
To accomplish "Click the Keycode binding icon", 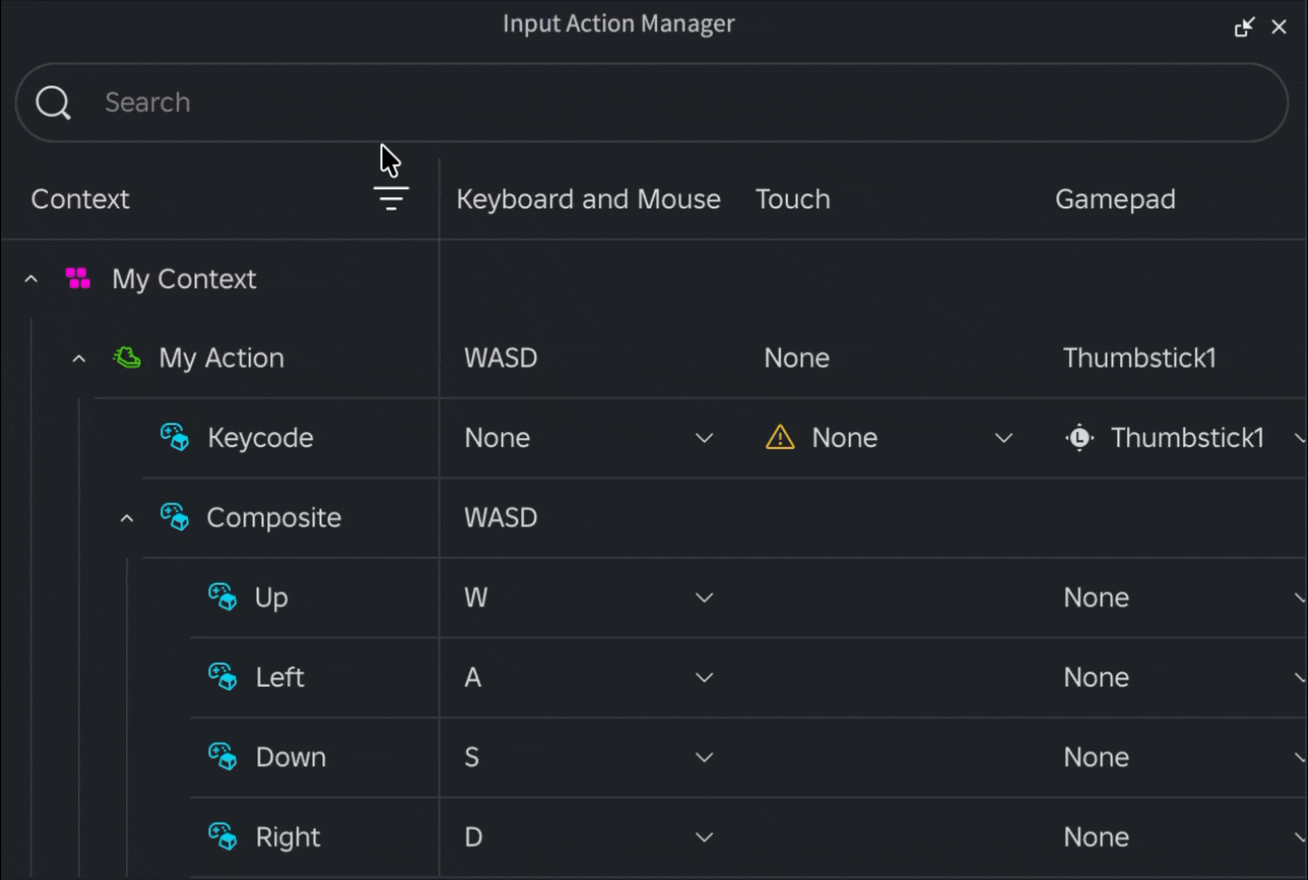I will 175,437.
